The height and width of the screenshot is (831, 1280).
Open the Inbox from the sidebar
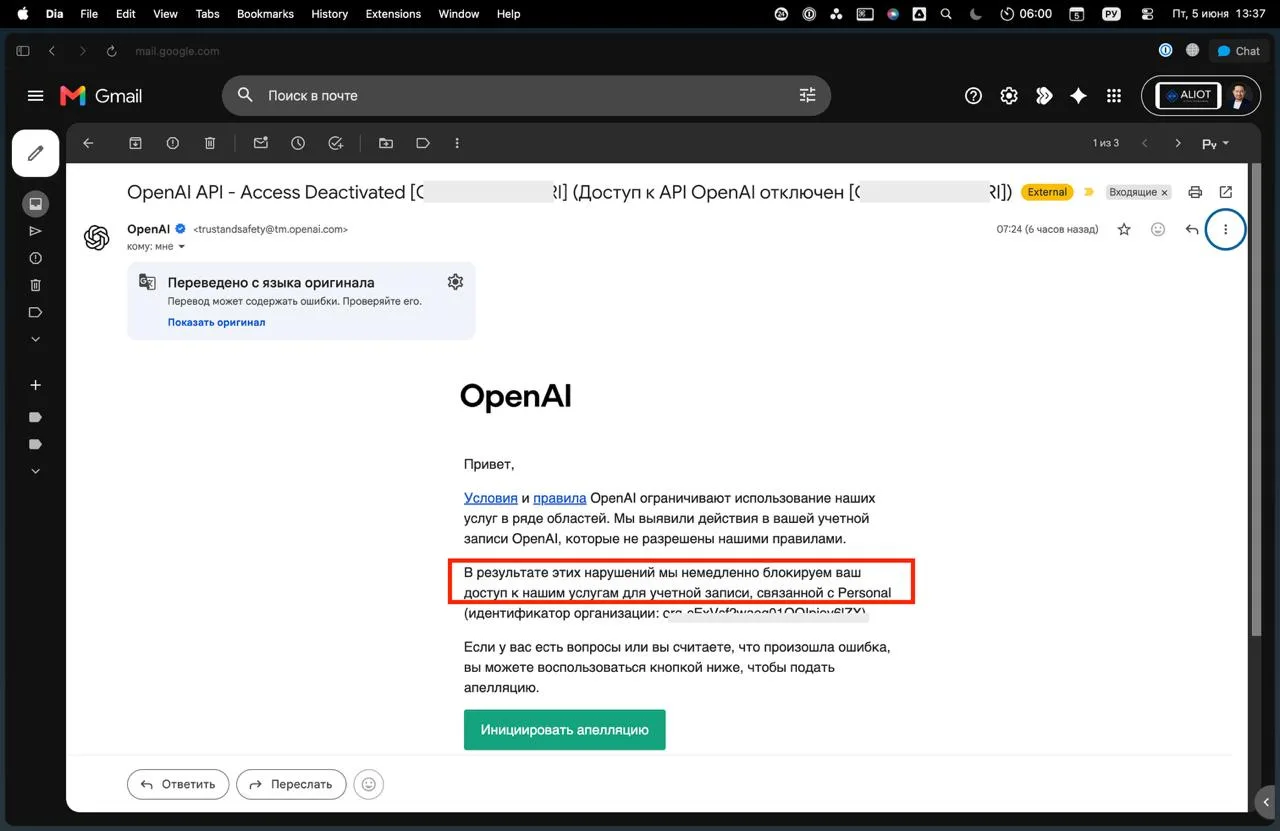(x=36, y=204)
